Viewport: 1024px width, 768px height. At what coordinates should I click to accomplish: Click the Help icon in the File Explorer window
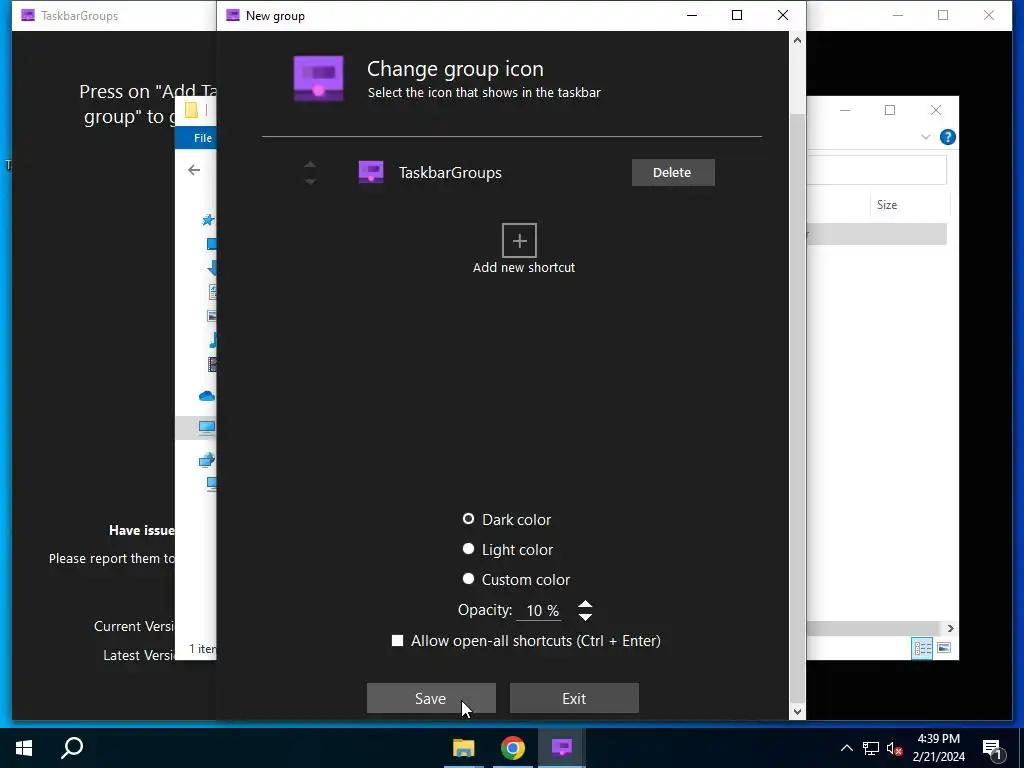947,137
